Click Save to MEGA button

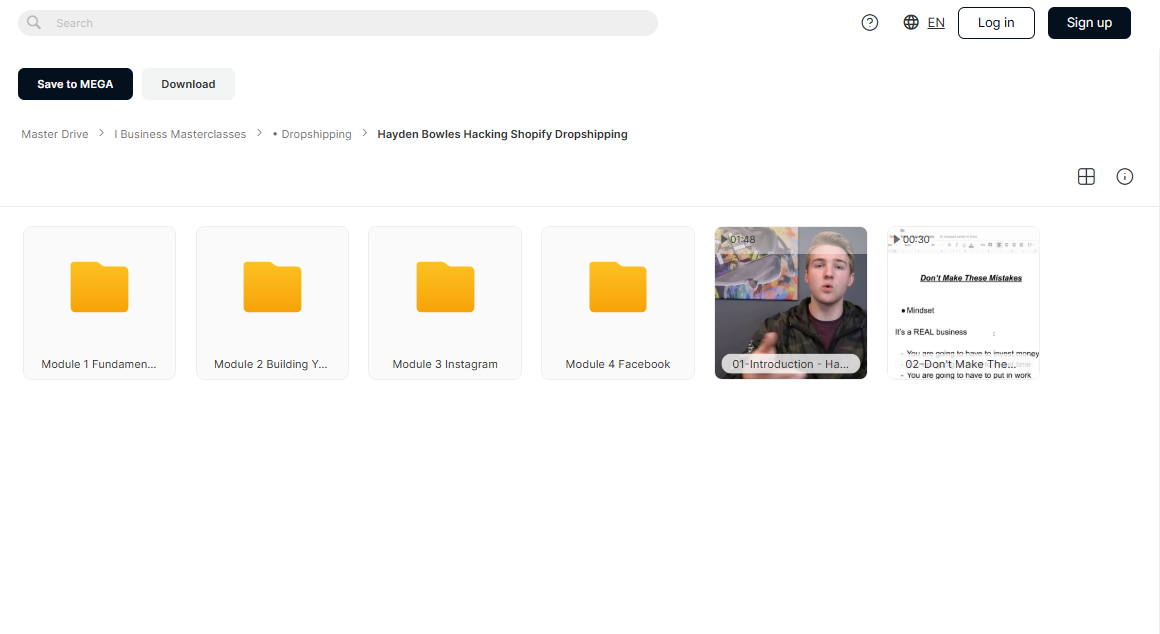(x=75, y=84)
